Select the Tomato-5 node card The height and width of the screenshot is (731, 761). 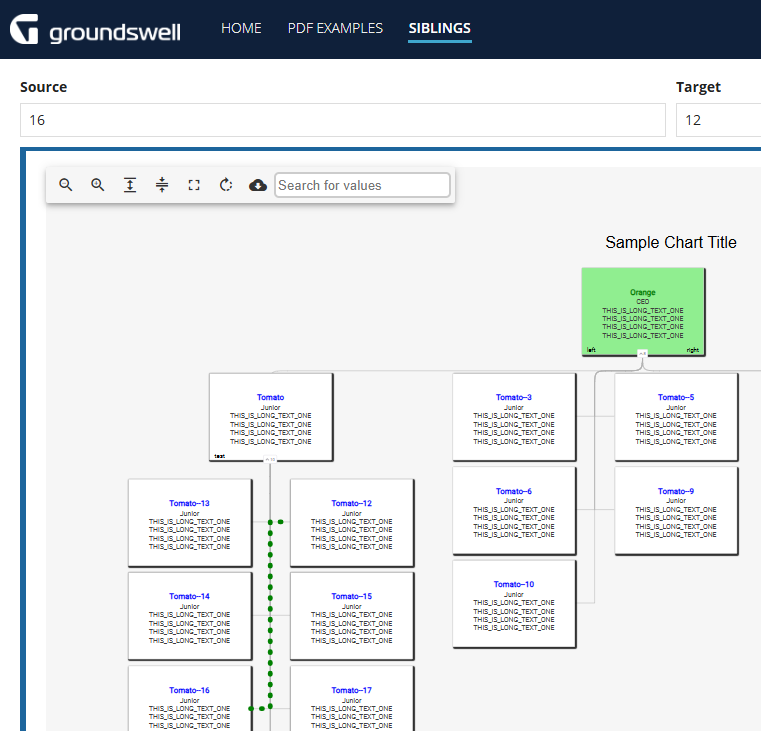tap(676, 417)
